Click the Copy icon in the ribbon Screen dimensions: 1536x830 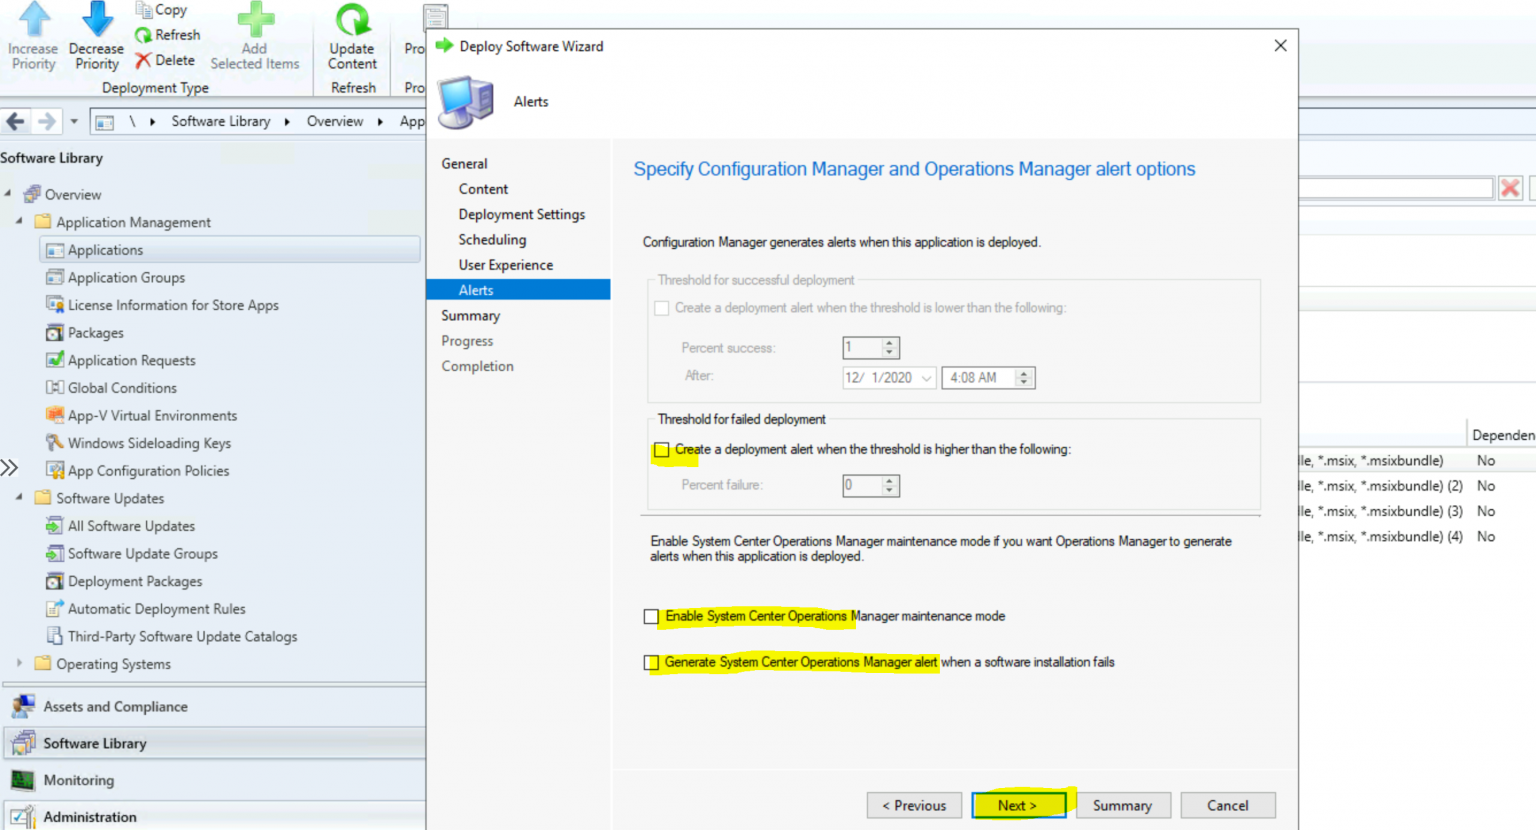pos(145,9)
